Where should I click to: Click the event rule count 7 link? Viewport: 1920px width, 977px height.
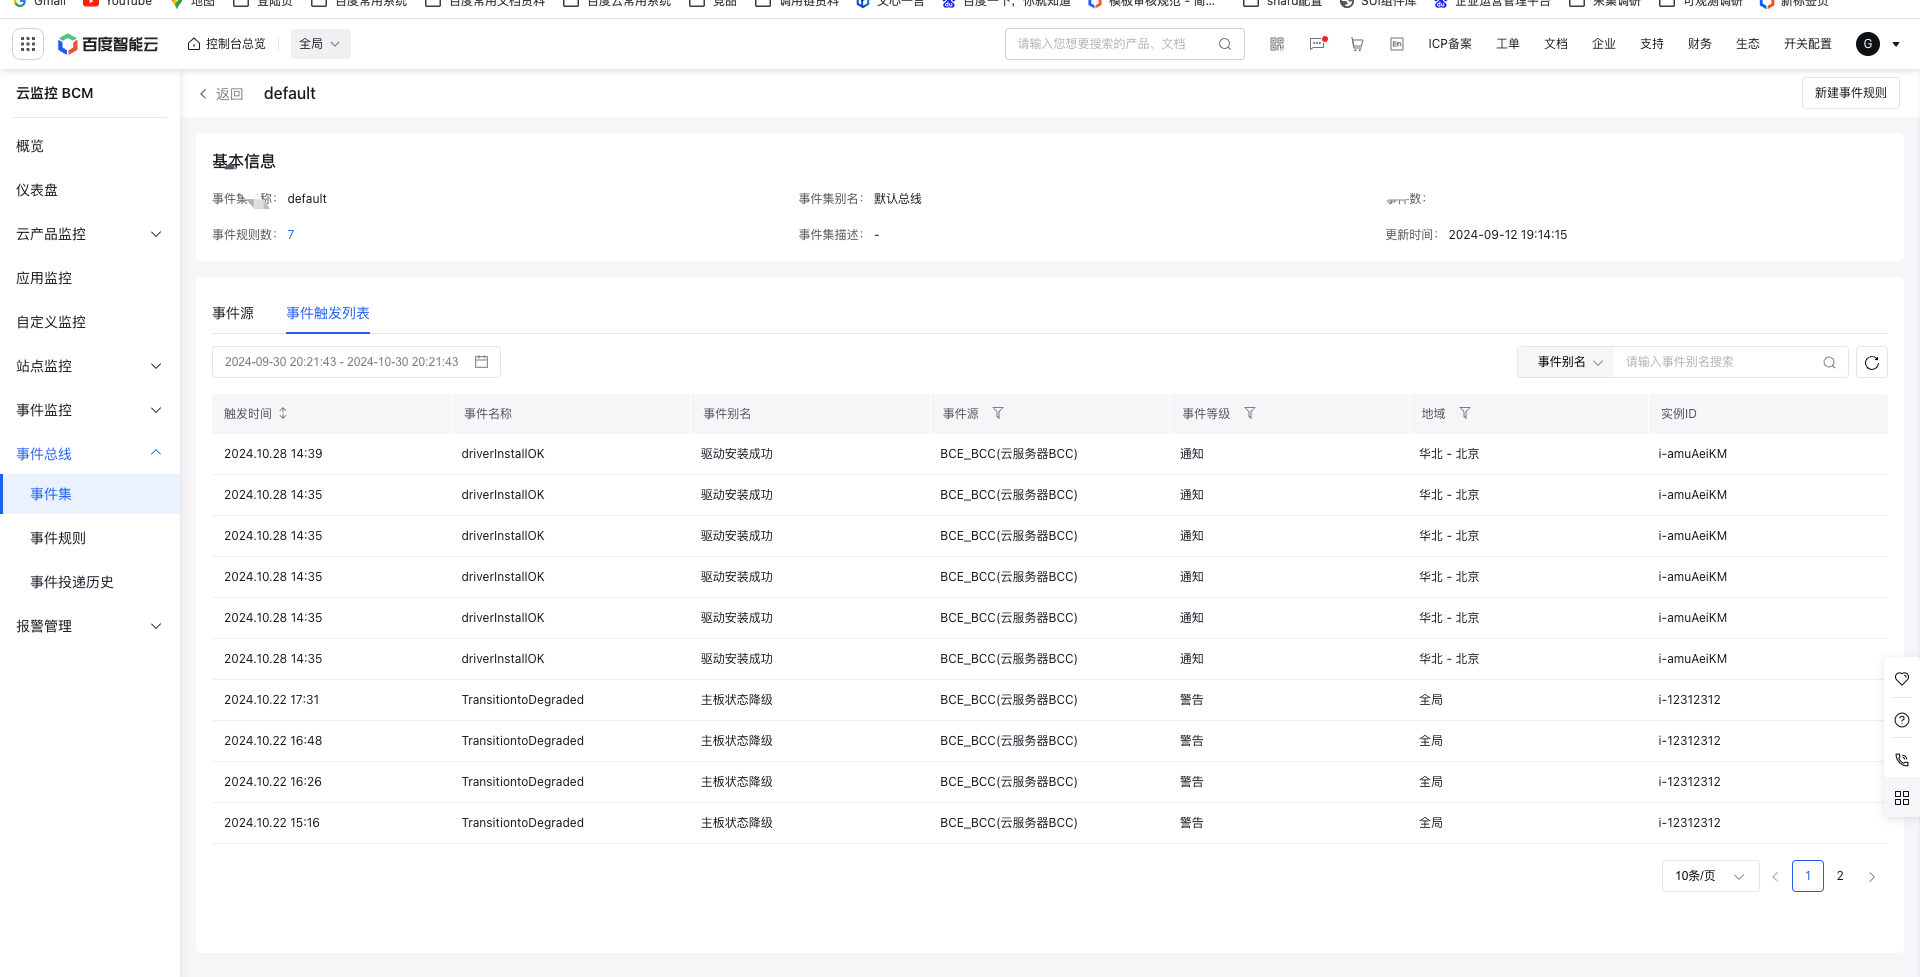(291, 235)
